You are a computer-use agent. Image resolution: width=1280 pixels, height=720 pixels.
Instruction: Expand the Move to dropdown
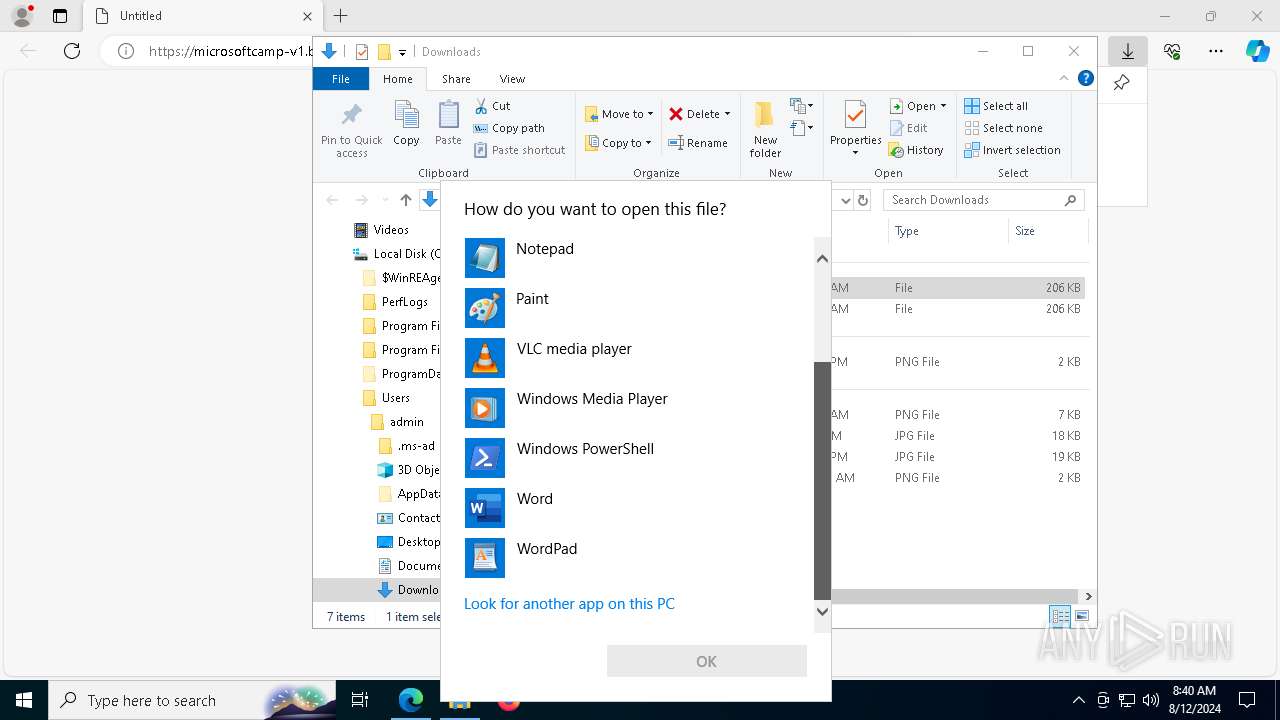point(650,114)
